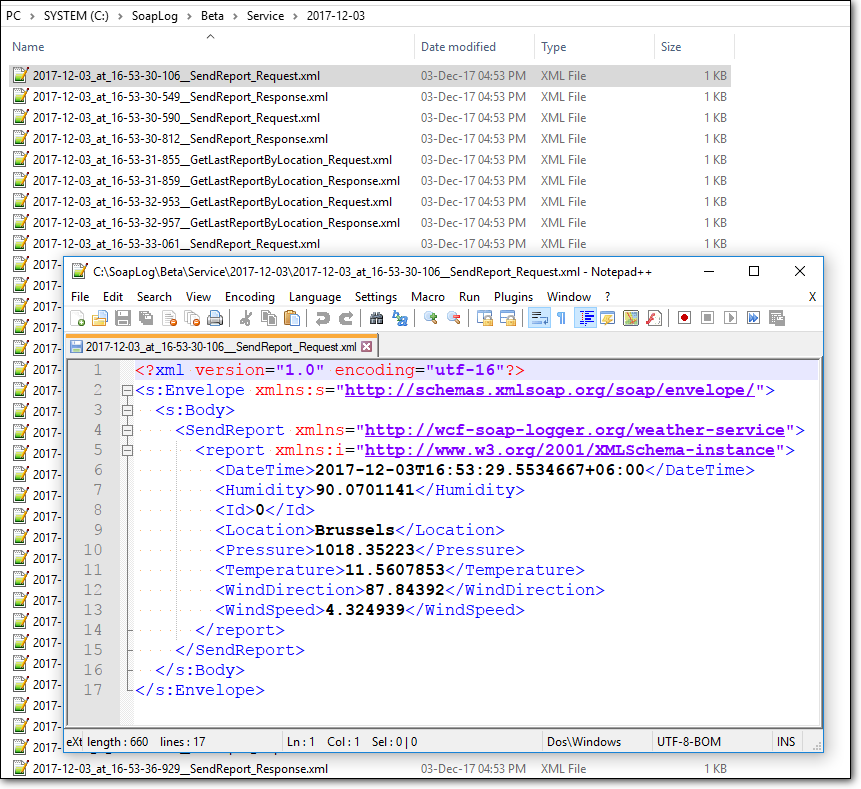
Task: Close the SendReport_Request.xml tab using its red X
Action: coord(366,347)
